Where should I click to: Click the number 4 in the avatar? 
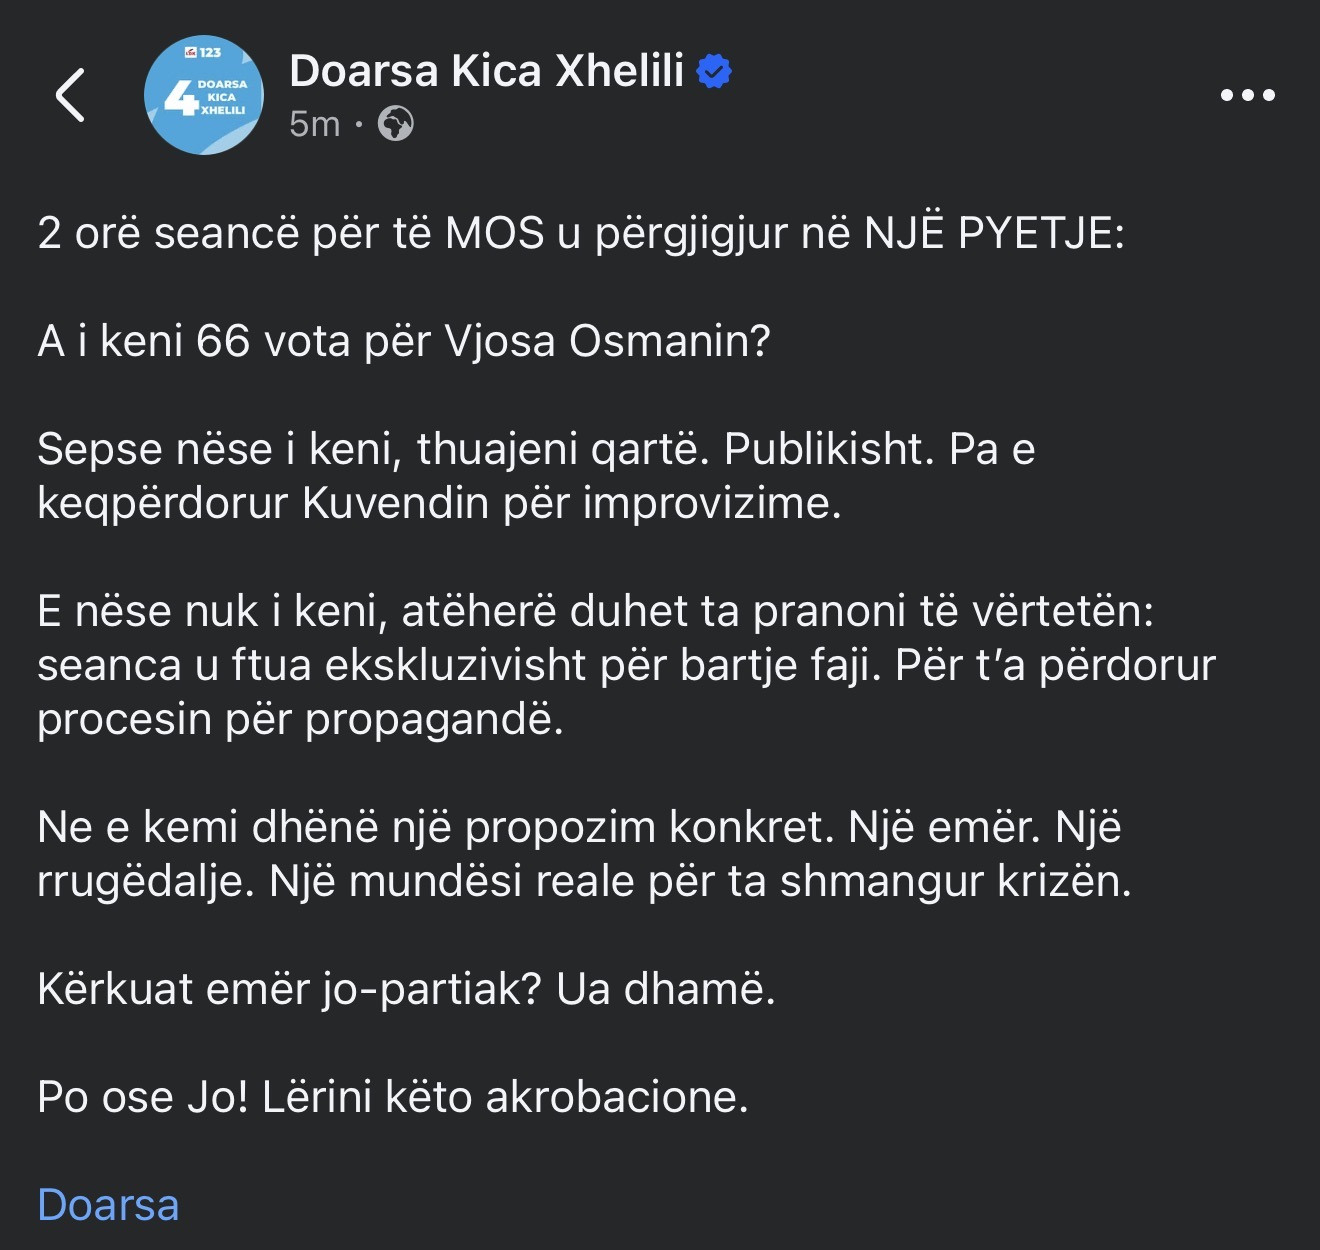[179, 98]
